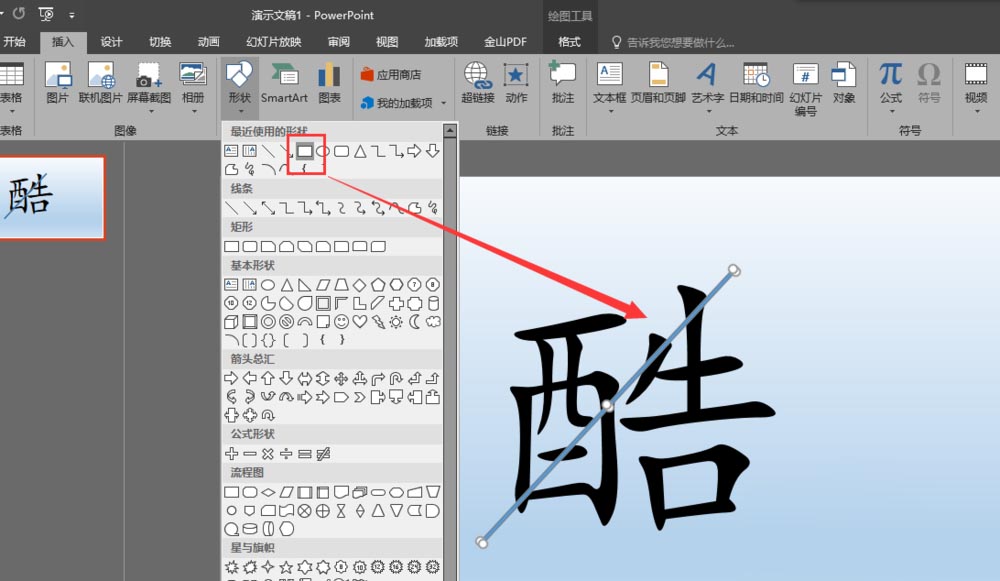Select the crescent moon shape
Viewport: 1000px width, 581px height.
415,321
